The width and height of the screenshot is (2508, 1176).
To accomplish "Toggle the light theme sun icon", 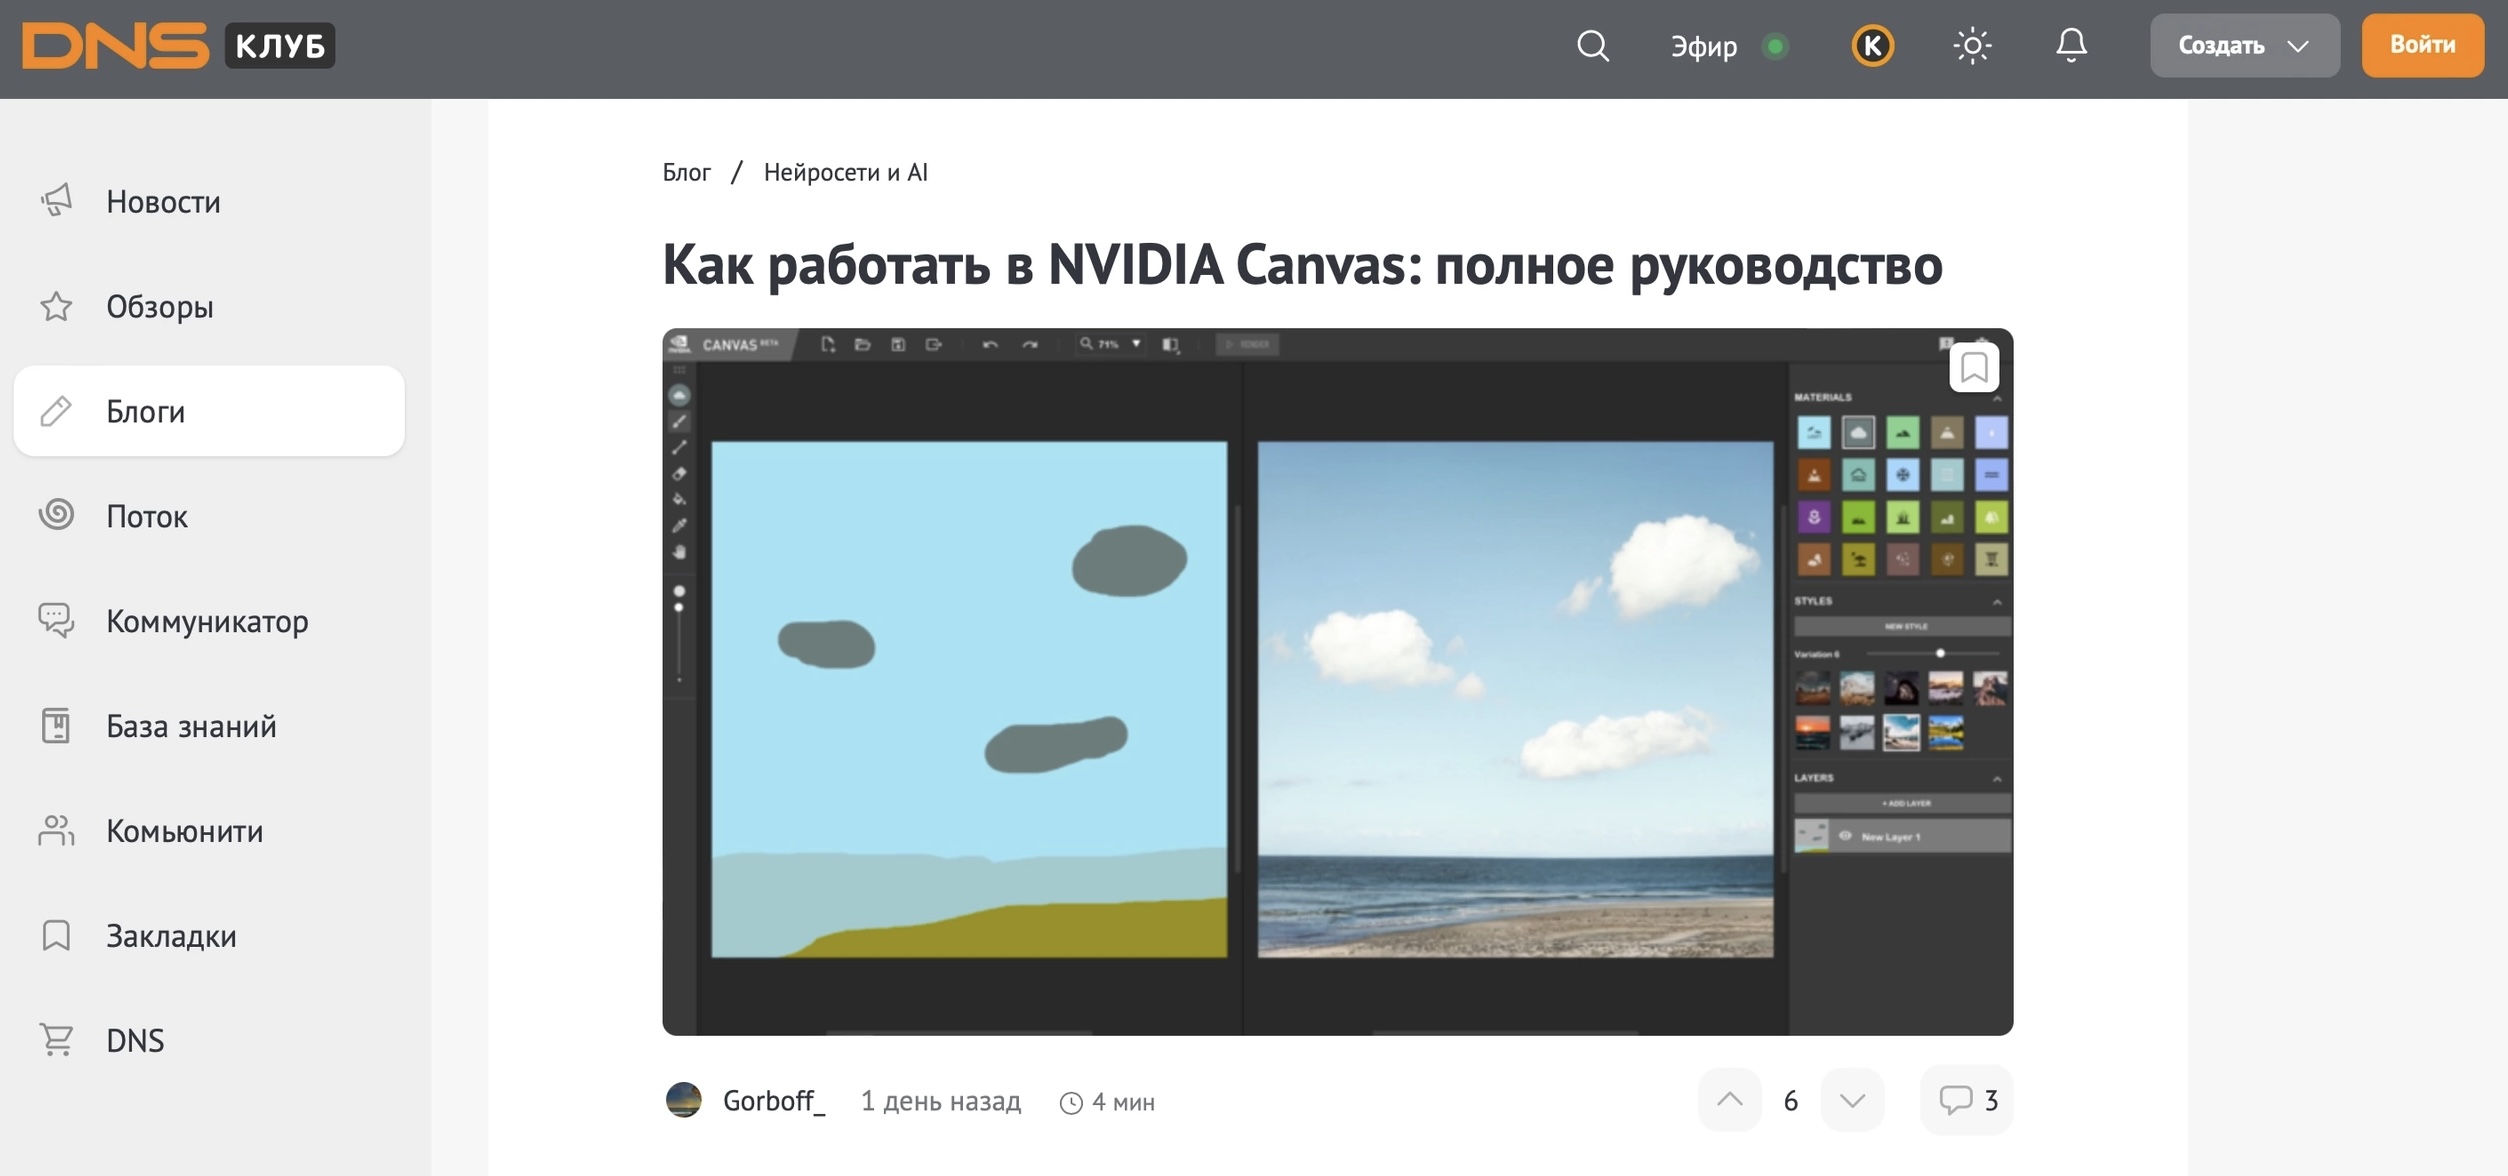I will pos(1972,46).
